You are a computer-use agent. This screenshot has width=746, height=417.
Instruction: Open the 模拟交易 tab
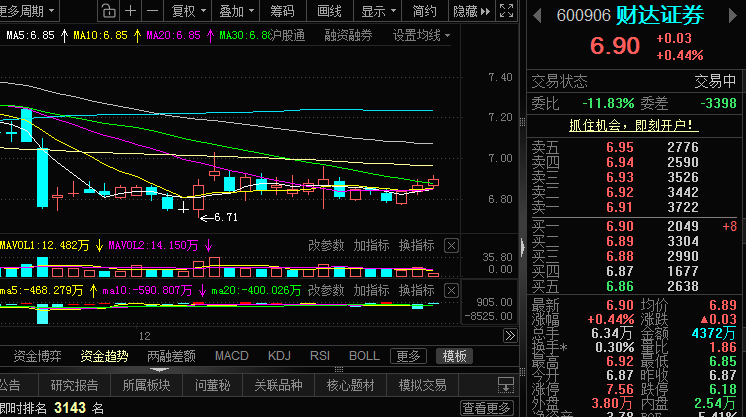coord(422,385)
